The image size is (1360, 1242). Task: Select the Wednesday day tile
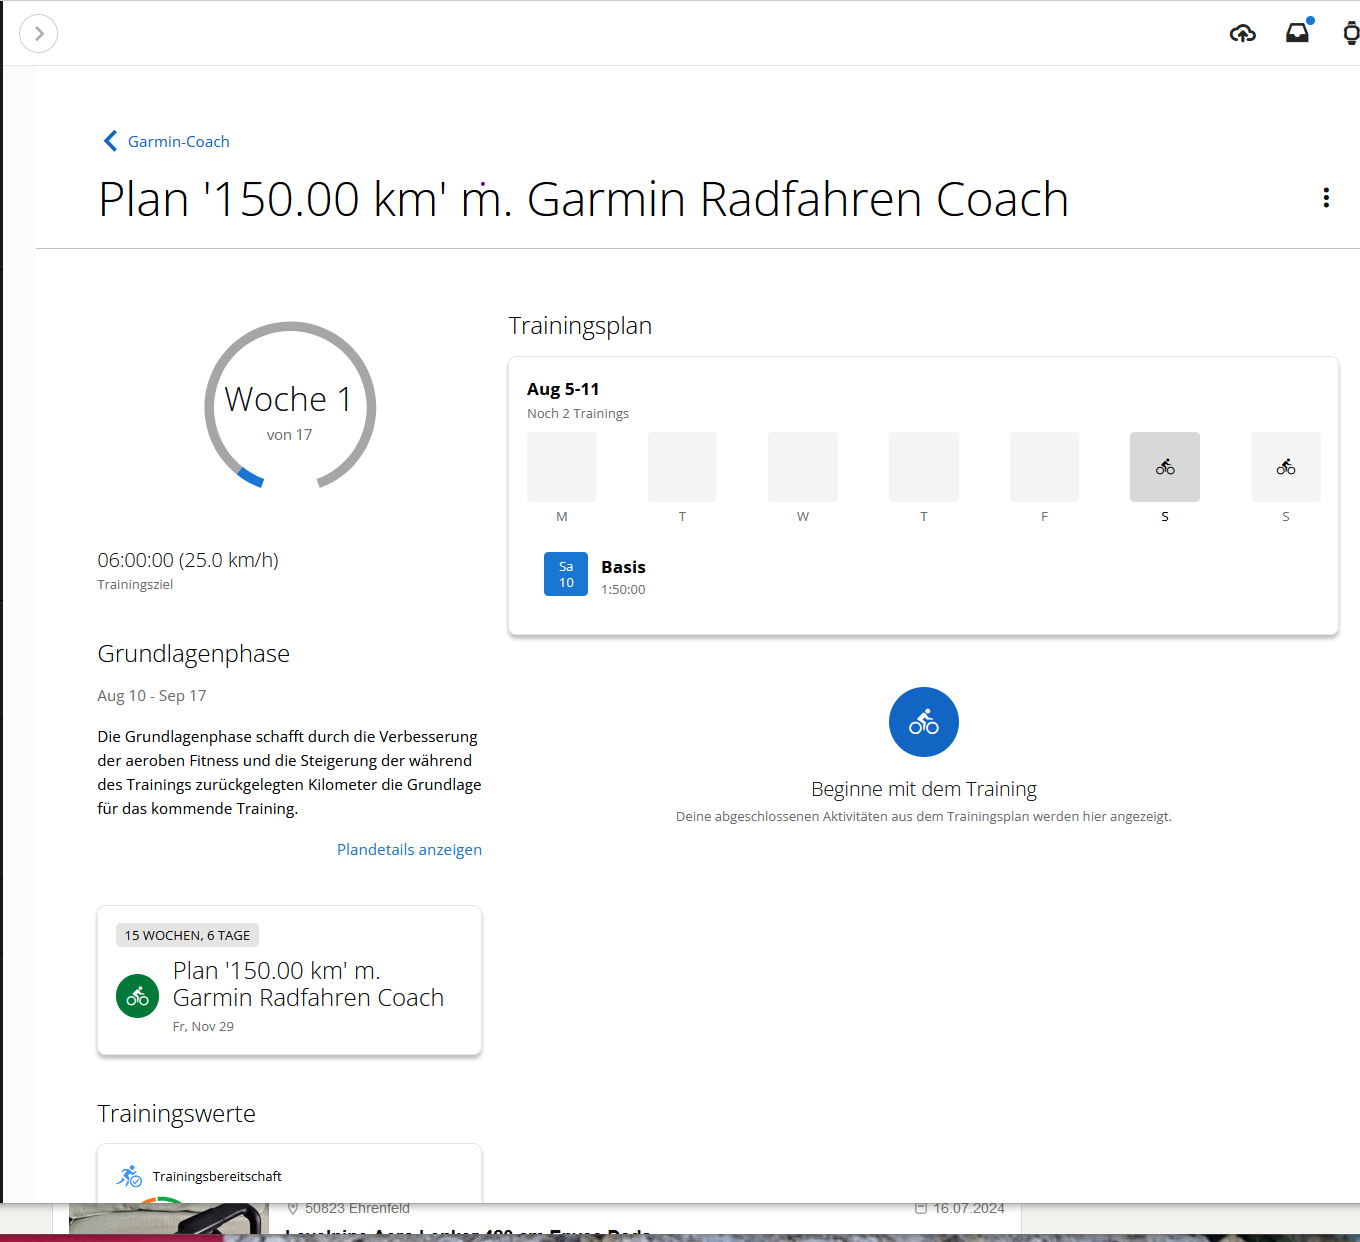803,467
